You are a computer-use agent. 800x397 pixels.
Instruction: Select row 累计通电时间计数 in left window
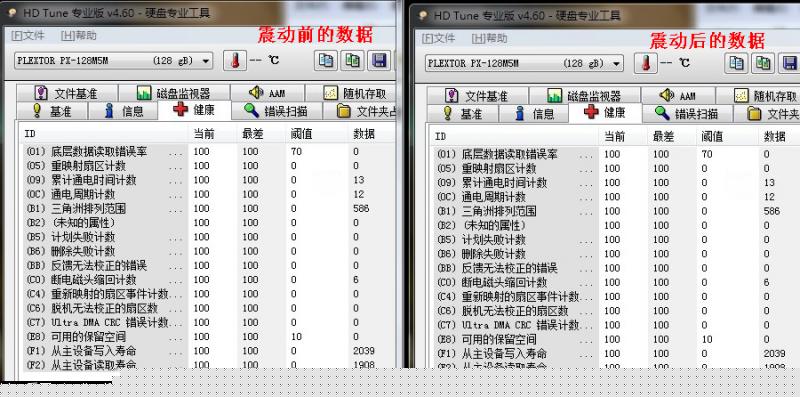pos(208,180)
